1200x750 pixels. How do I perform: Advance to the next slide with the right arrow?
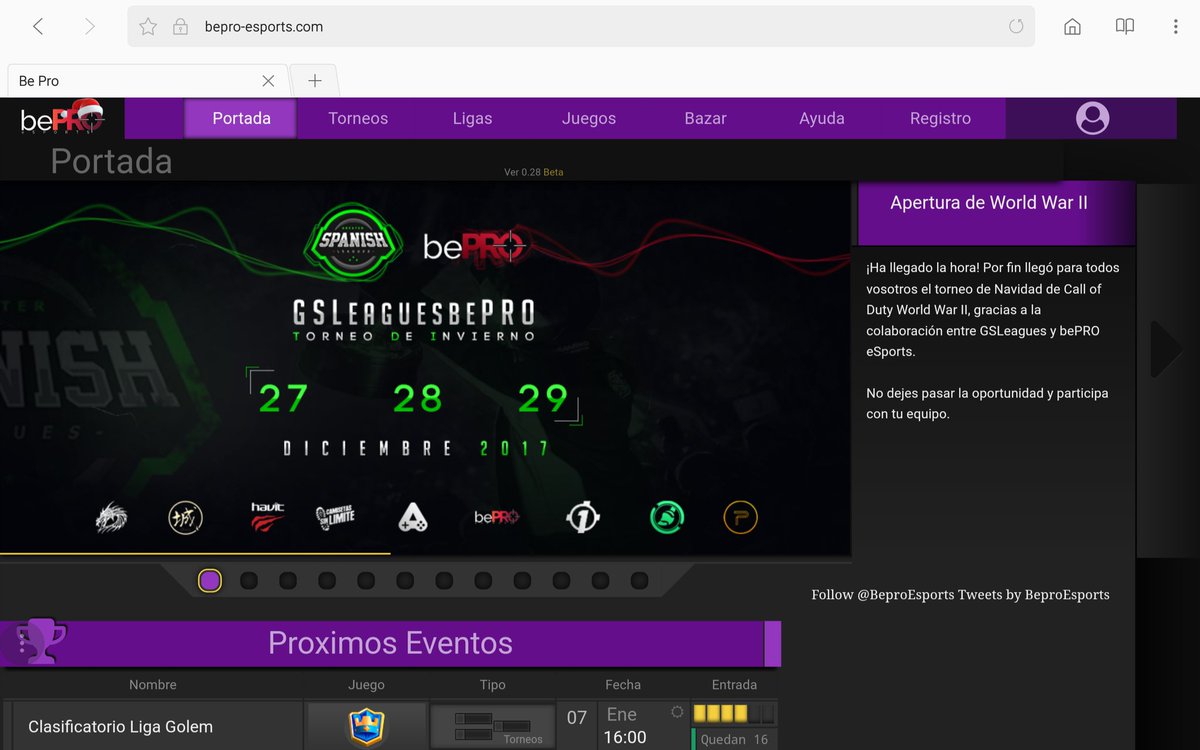point(1166,350)
